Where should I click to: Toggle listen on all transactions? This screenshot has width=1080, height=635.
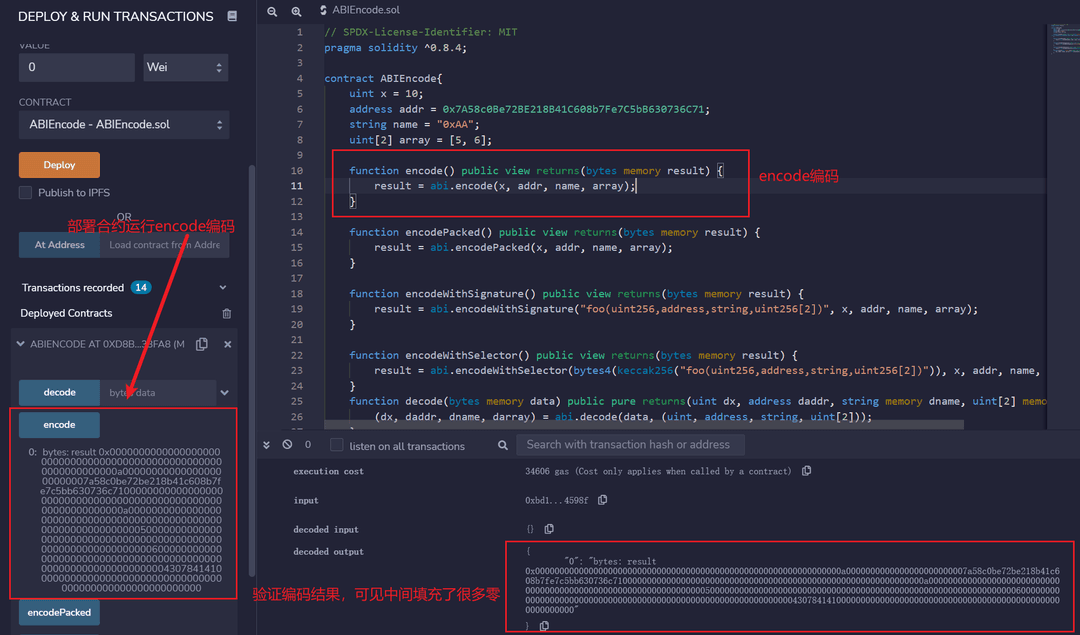click(337, 445)
